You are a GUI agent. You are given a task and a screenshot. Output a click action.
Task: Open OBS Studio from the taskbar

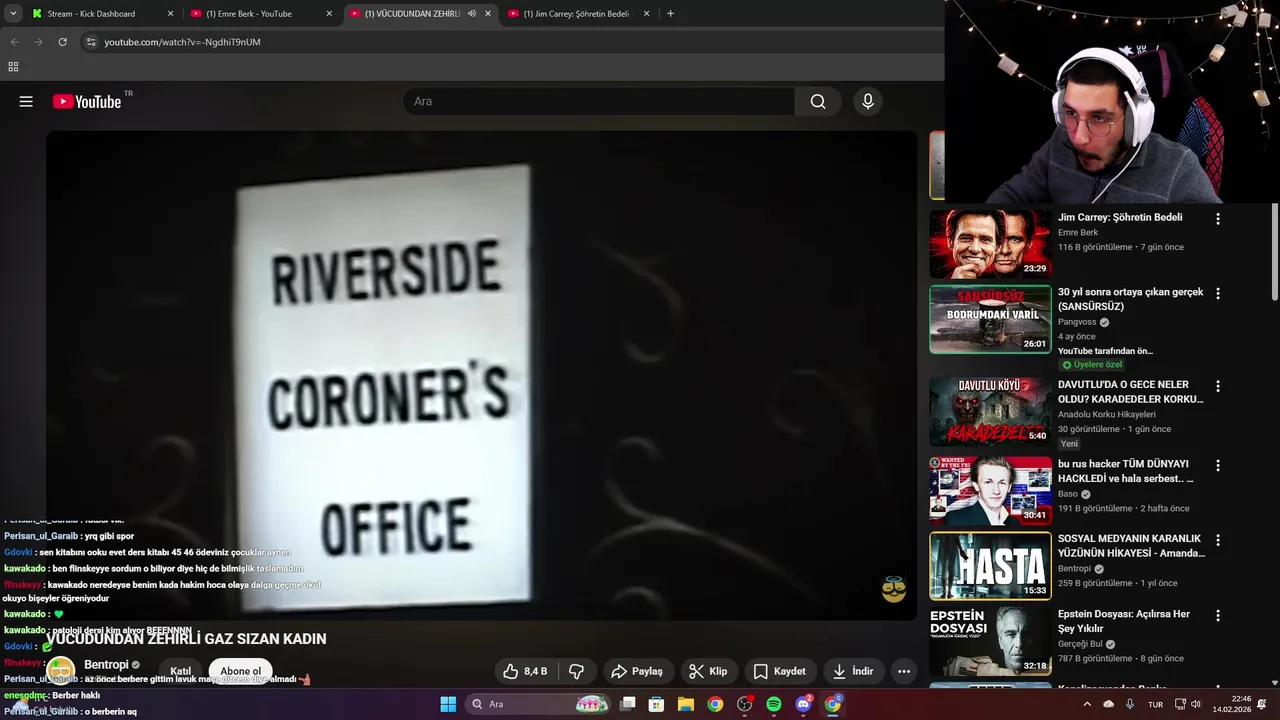(x=744, y=704)
